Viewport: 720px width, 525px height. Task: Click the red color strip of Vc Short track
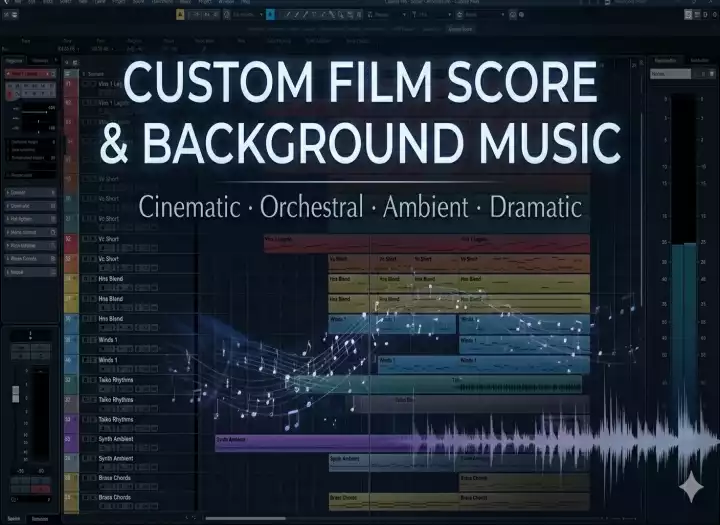pos(71,243)
